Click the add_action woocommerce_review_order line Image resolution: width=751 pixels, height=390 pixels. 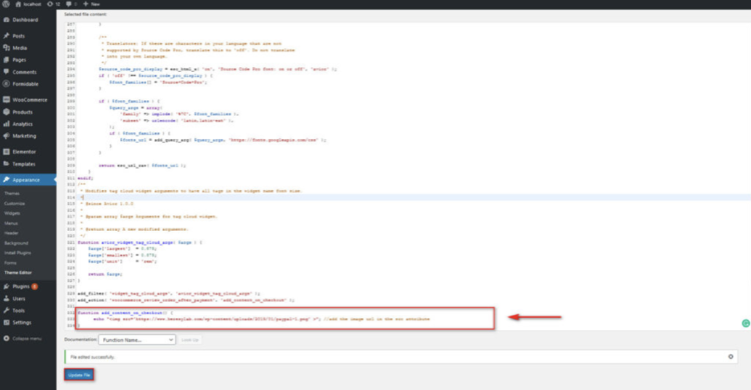(186, 300)
